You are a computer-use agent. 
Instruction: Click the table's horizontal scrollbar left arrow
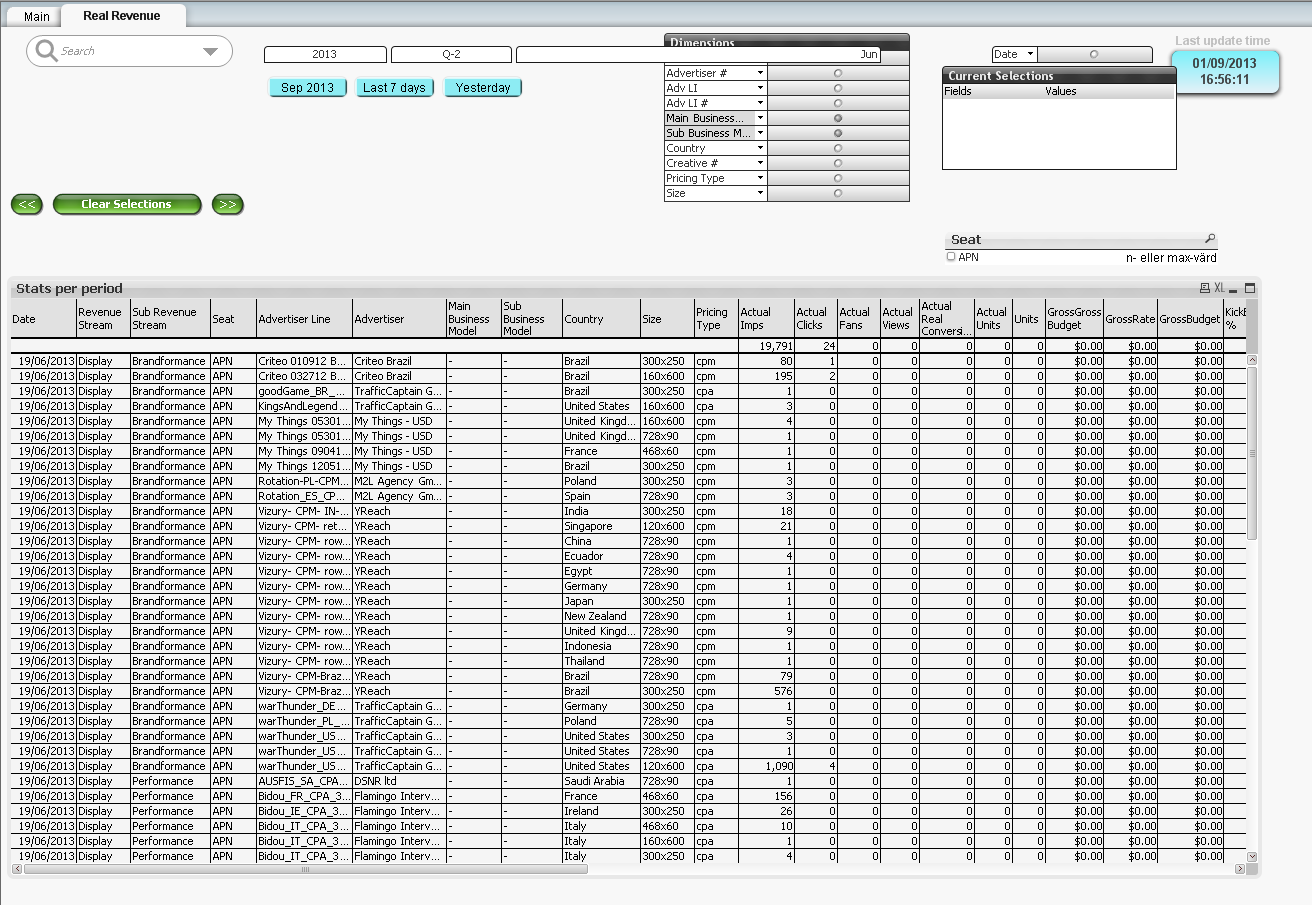click(x=17, y=869)
